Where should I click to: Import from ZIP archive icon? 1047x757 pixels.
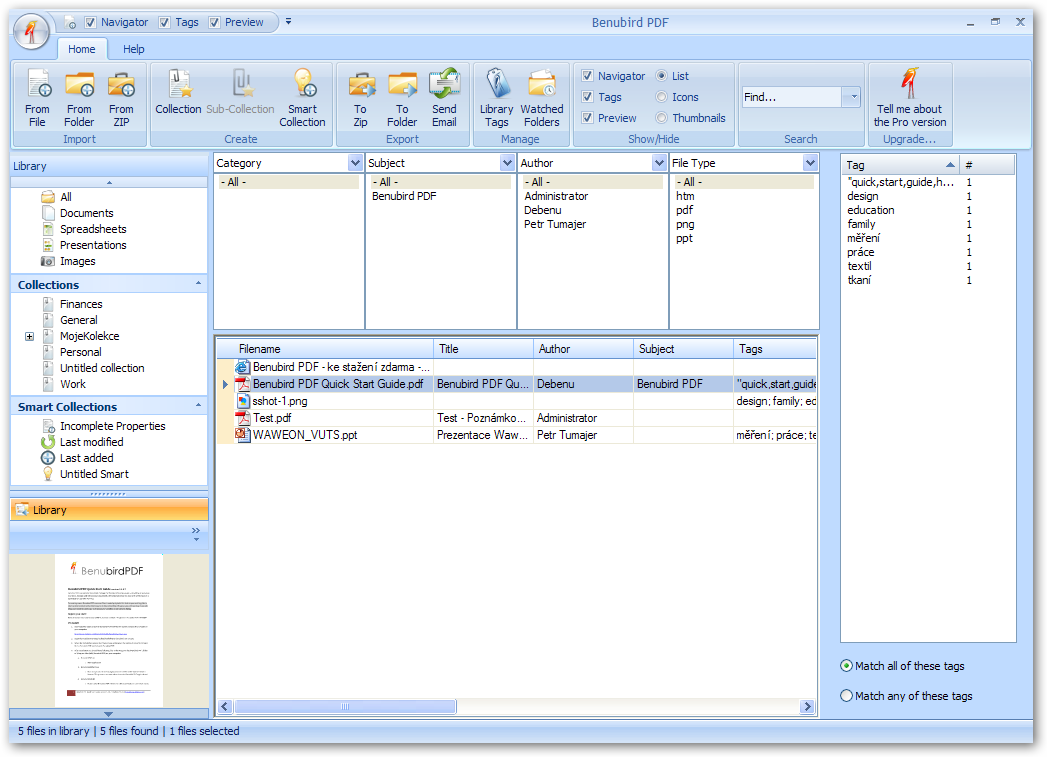(x=121, y=98)
